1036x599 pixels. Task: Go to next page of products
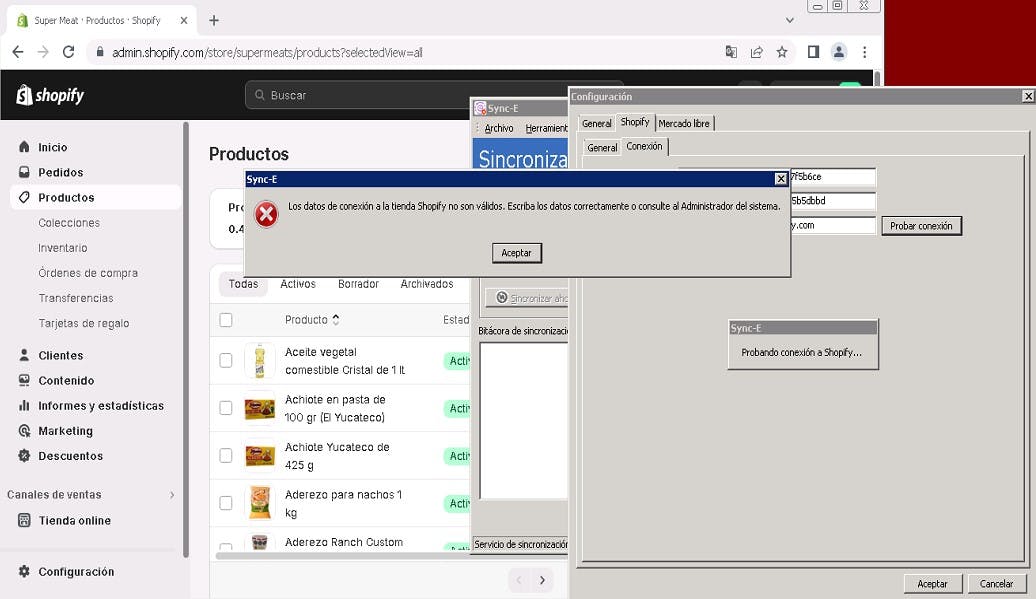pos(542,580)
